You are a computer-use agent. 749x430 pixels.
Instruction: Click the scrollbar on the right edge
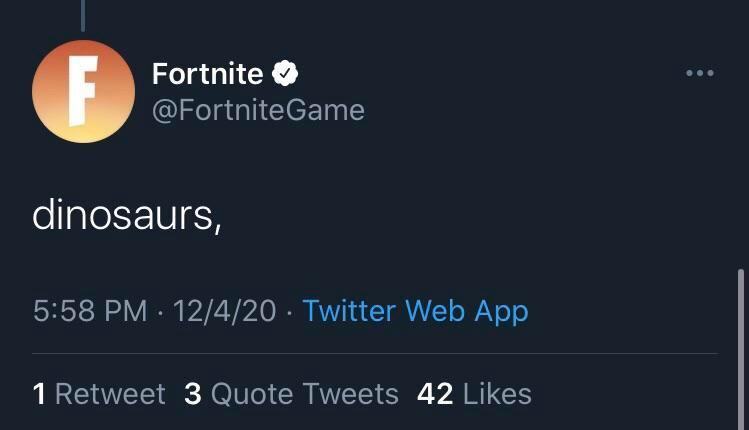(x=741, y=340)
